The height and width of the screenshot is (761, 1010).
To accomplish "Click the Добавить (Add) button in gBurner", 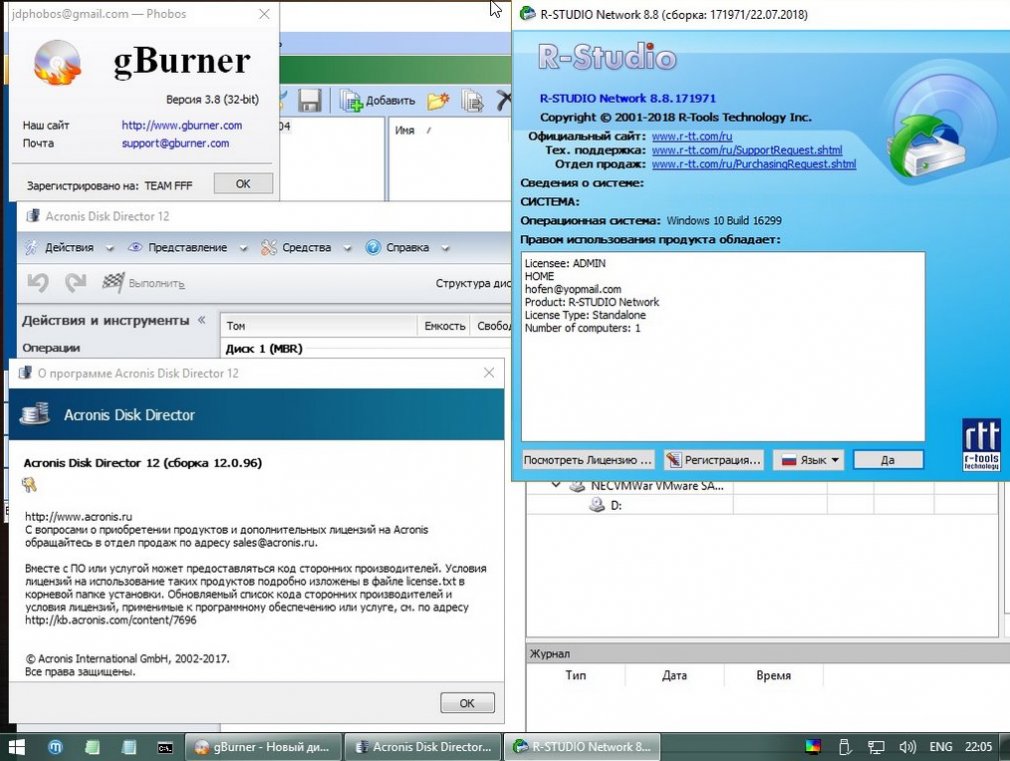I will coord(378,101).
